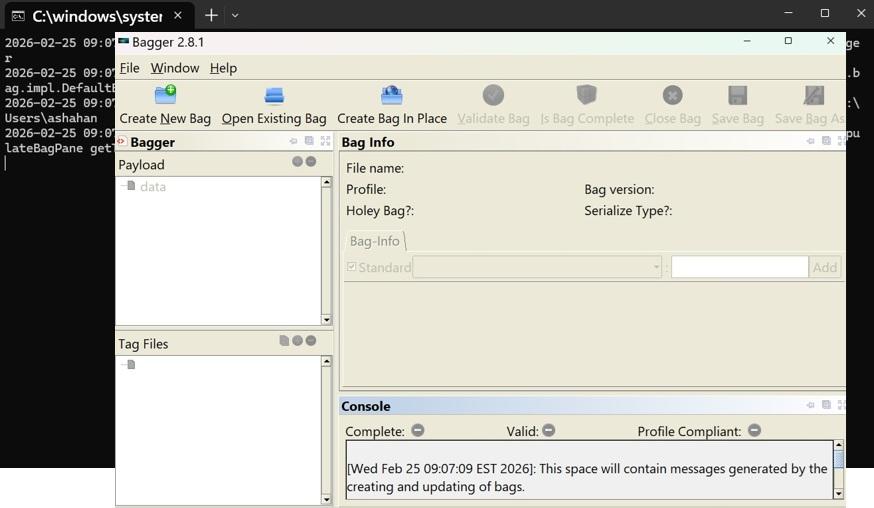Click the Valid status indicator icon
874x508 pixels.
(549, 430)
